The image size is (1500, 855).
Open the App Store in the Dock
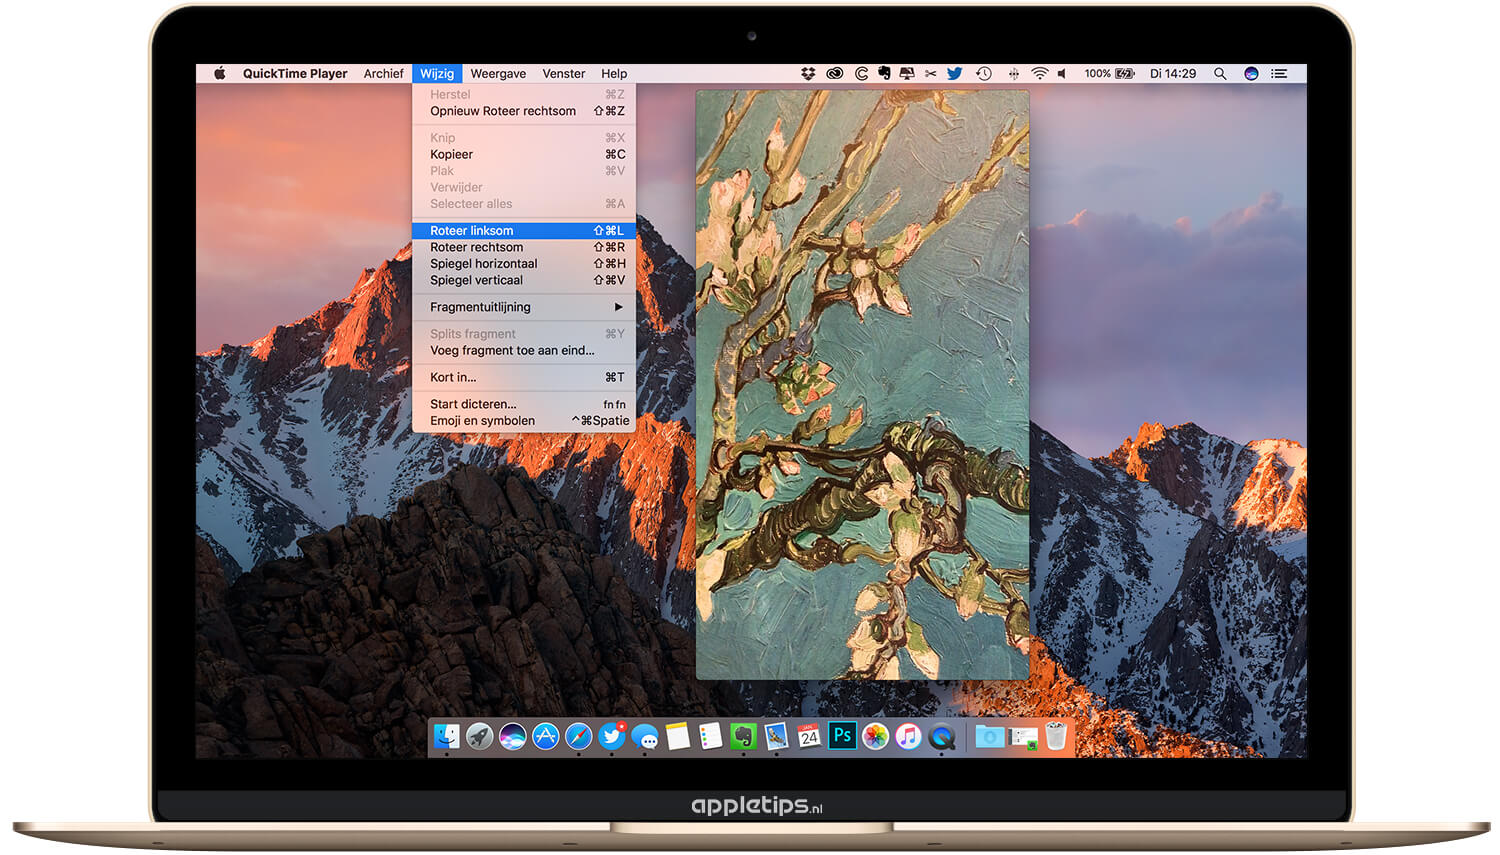pyautogui.click(x=546, y=737)
